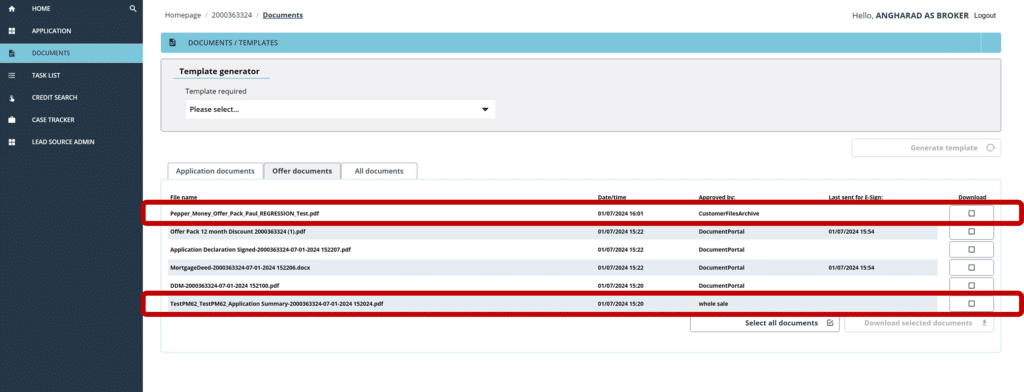Click Homepage breadcrumb link
This screenshot has width=1024, height=392.
click(x=183, y=15)
